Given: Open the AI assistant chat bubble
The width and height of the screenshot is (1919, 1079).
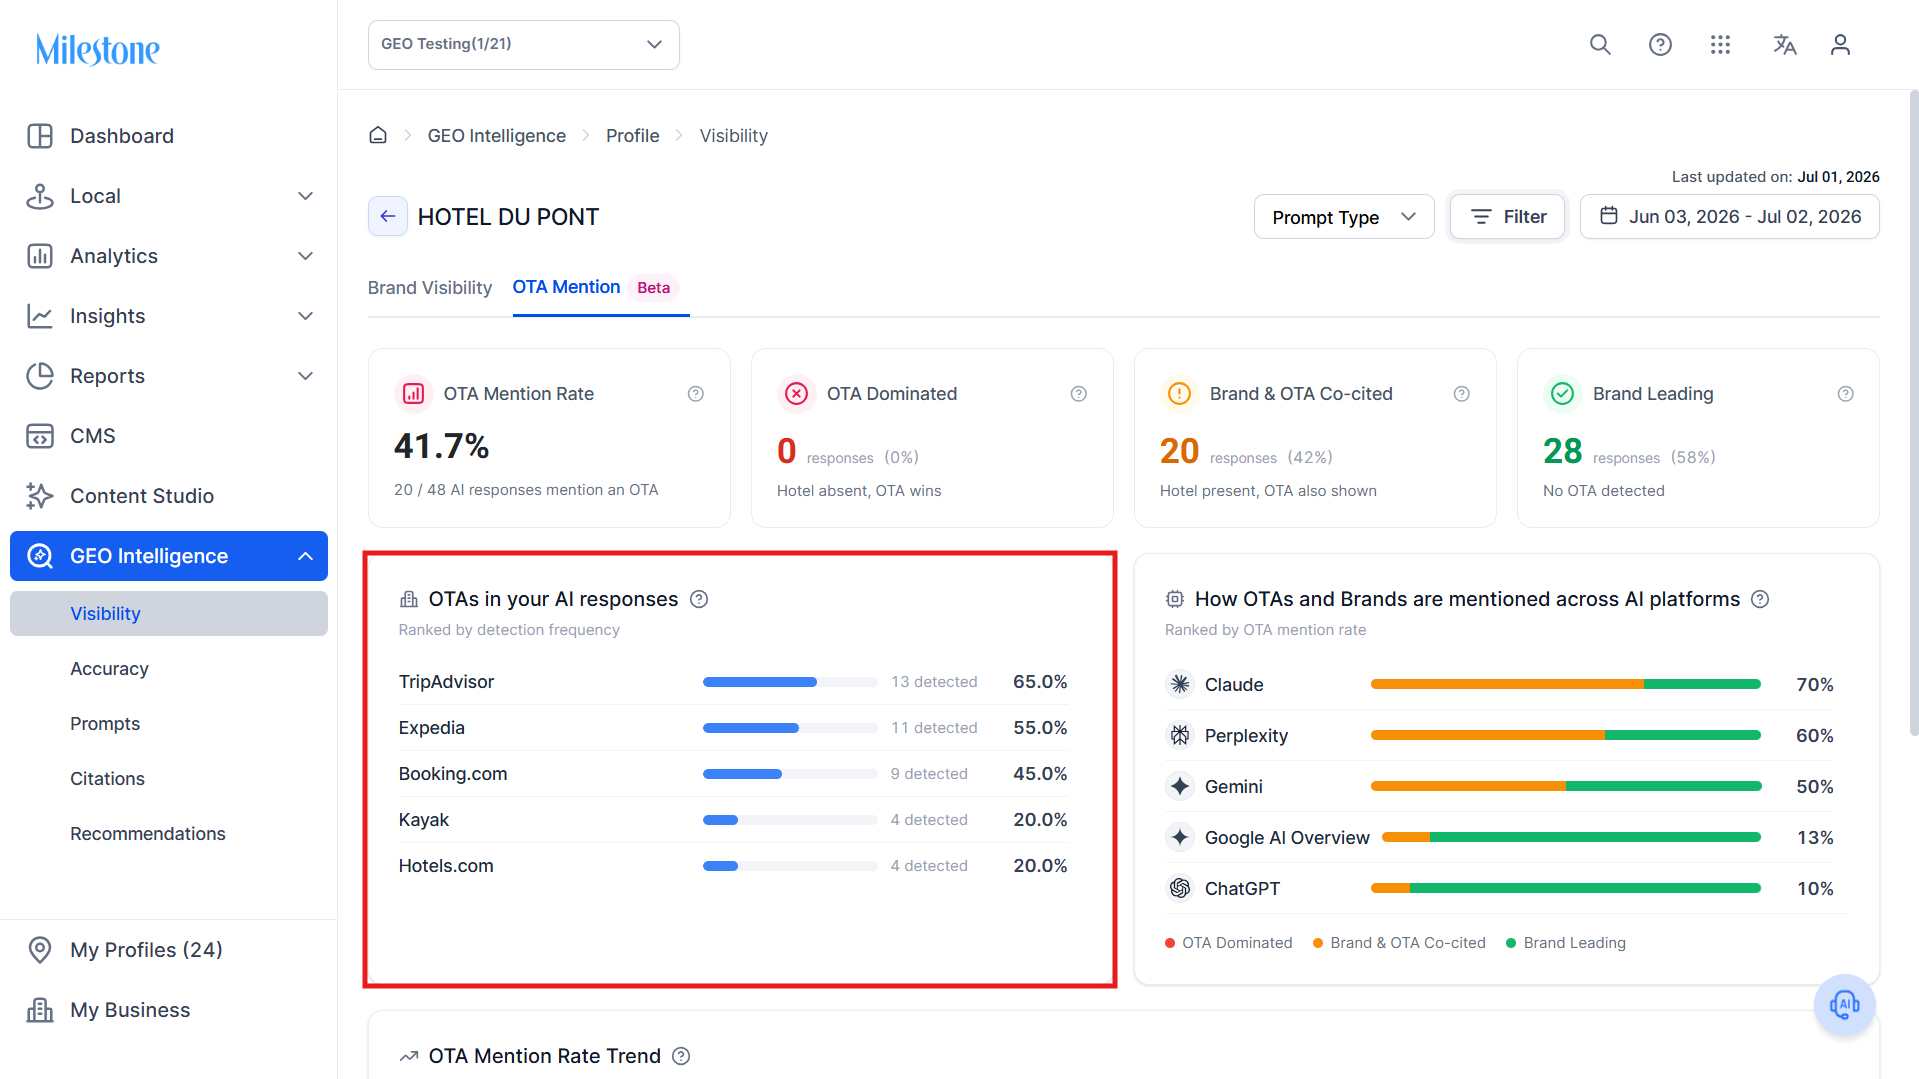Looking at the screenshot, I should tap(1844, 1004).
